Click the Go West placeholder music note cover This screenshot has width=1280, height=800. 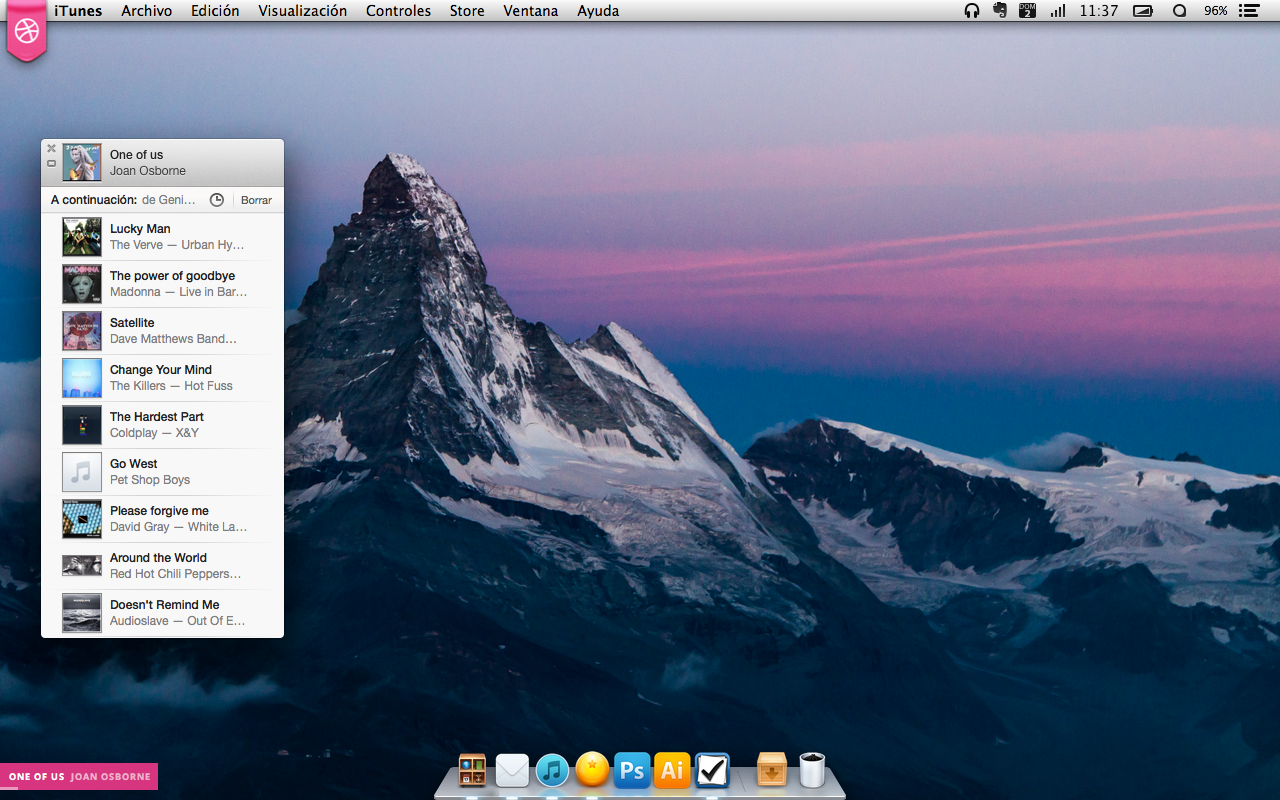(x=82, y=472)
